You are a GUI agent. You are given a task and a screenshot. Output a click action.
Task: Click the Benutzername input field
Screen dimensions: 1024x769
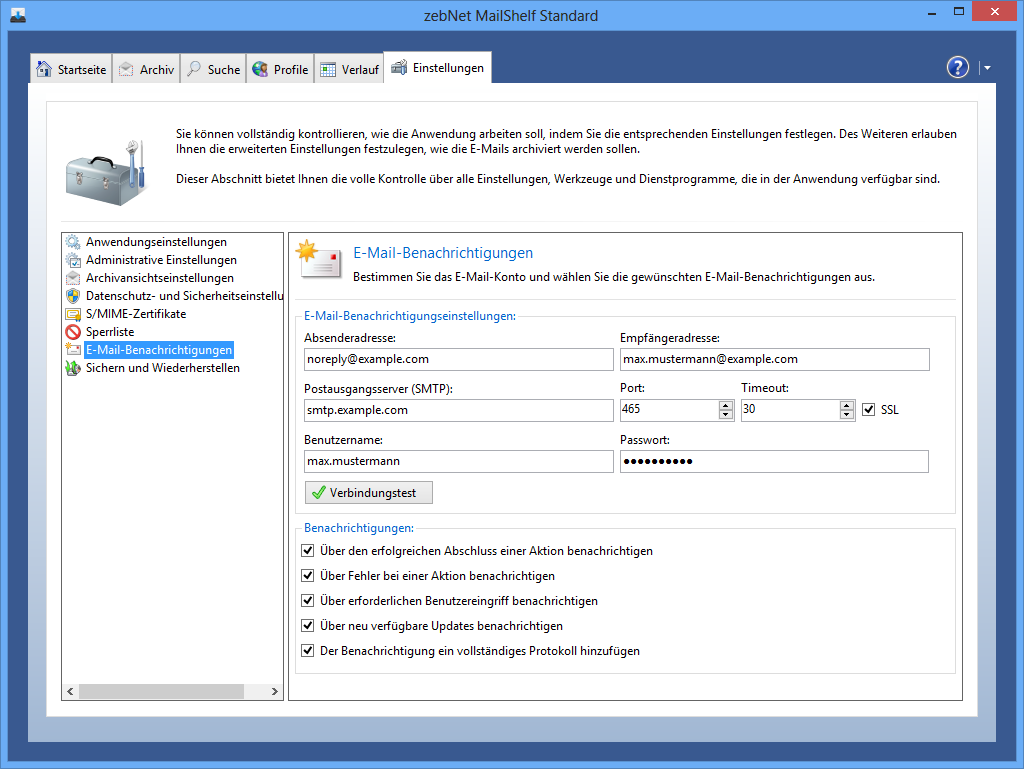point(458,462)
